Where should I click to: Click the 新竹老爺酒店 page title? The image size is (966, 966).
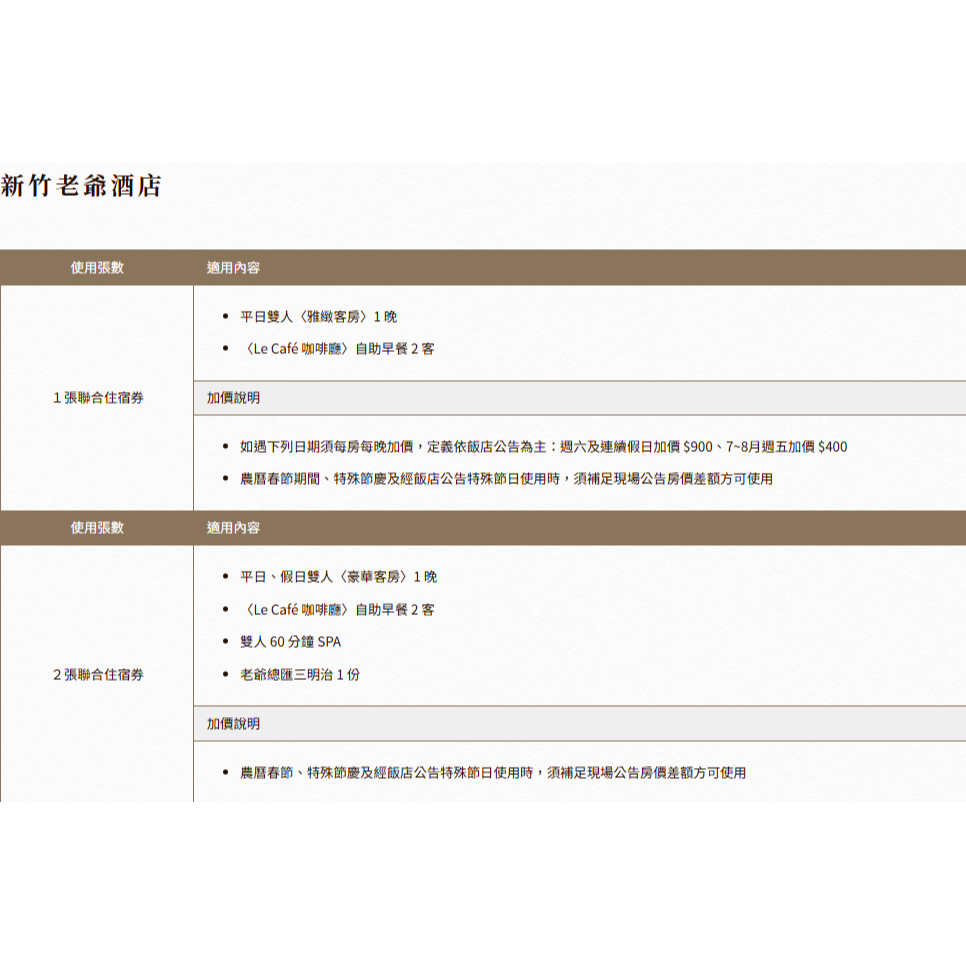(x=85, y=183)
